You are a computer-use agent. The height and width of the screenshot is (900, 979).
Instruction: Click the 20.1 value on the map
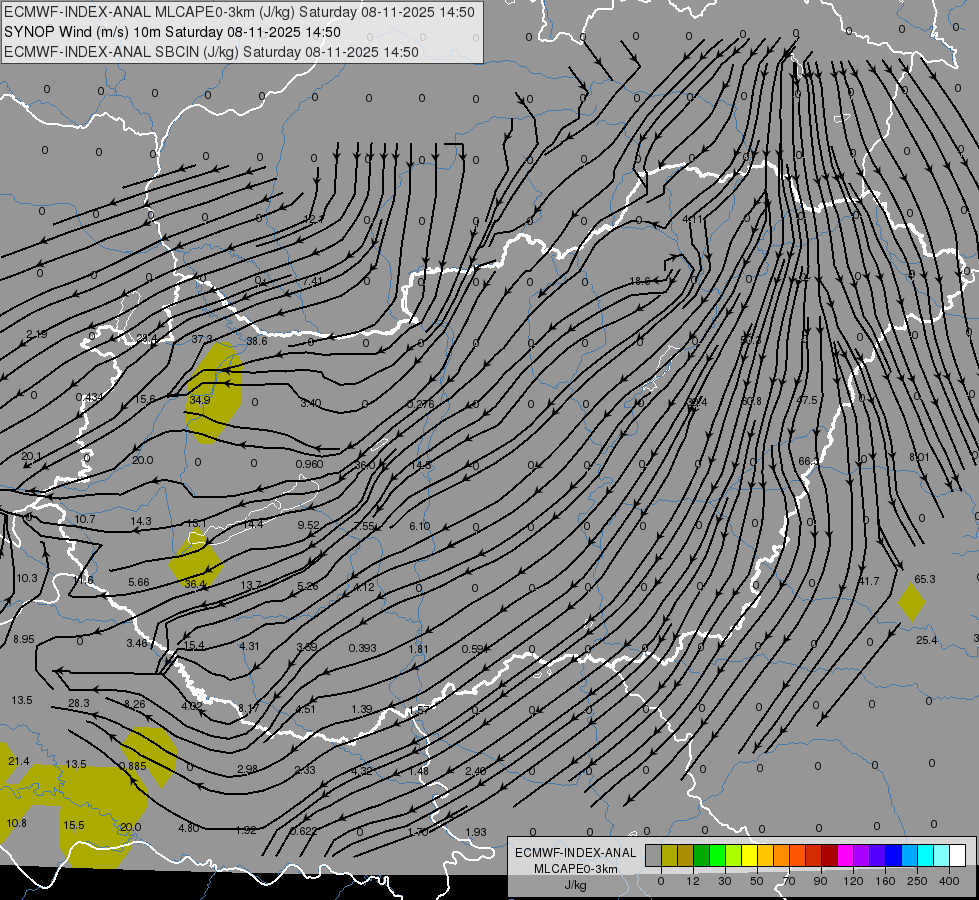[31, 456]
